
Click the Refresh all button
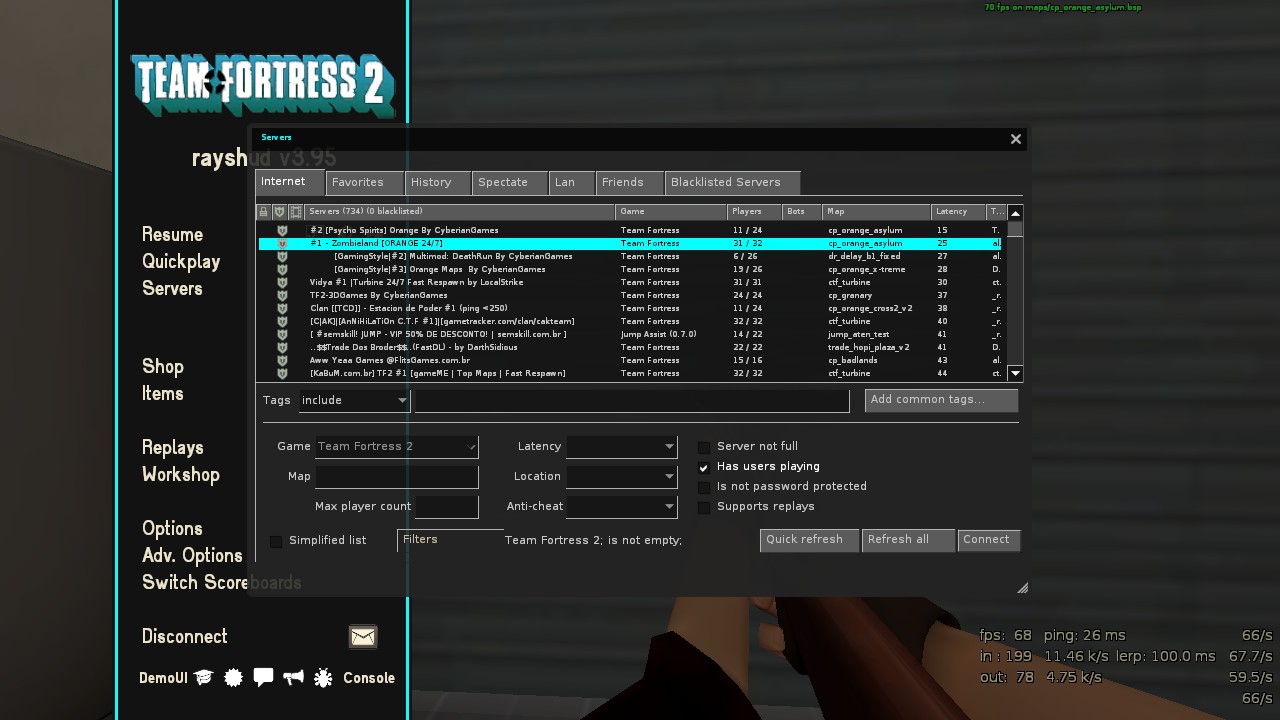coord(908,540)
